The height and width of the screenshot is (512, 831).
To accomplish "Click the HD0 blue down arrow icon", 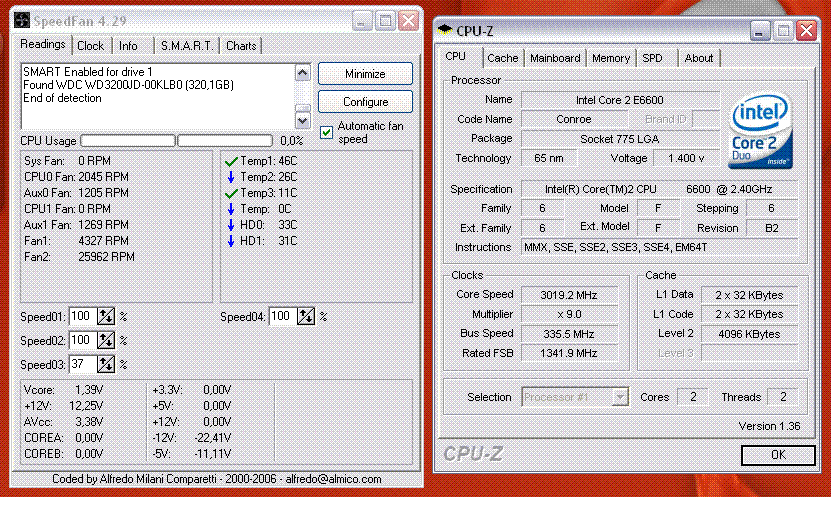I will click(x=231, y=225).
